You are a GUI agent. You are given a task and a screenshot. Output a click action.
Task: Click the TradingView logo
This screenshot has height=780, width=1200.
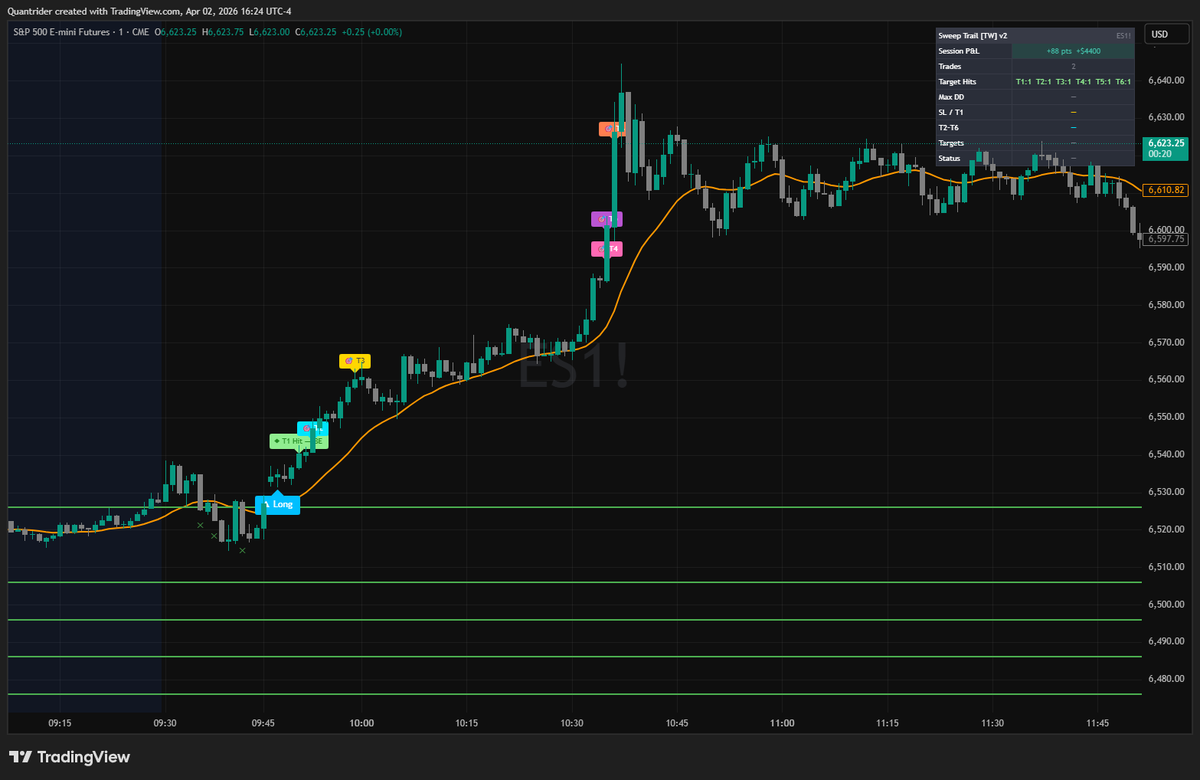click(x=70, y=757)
